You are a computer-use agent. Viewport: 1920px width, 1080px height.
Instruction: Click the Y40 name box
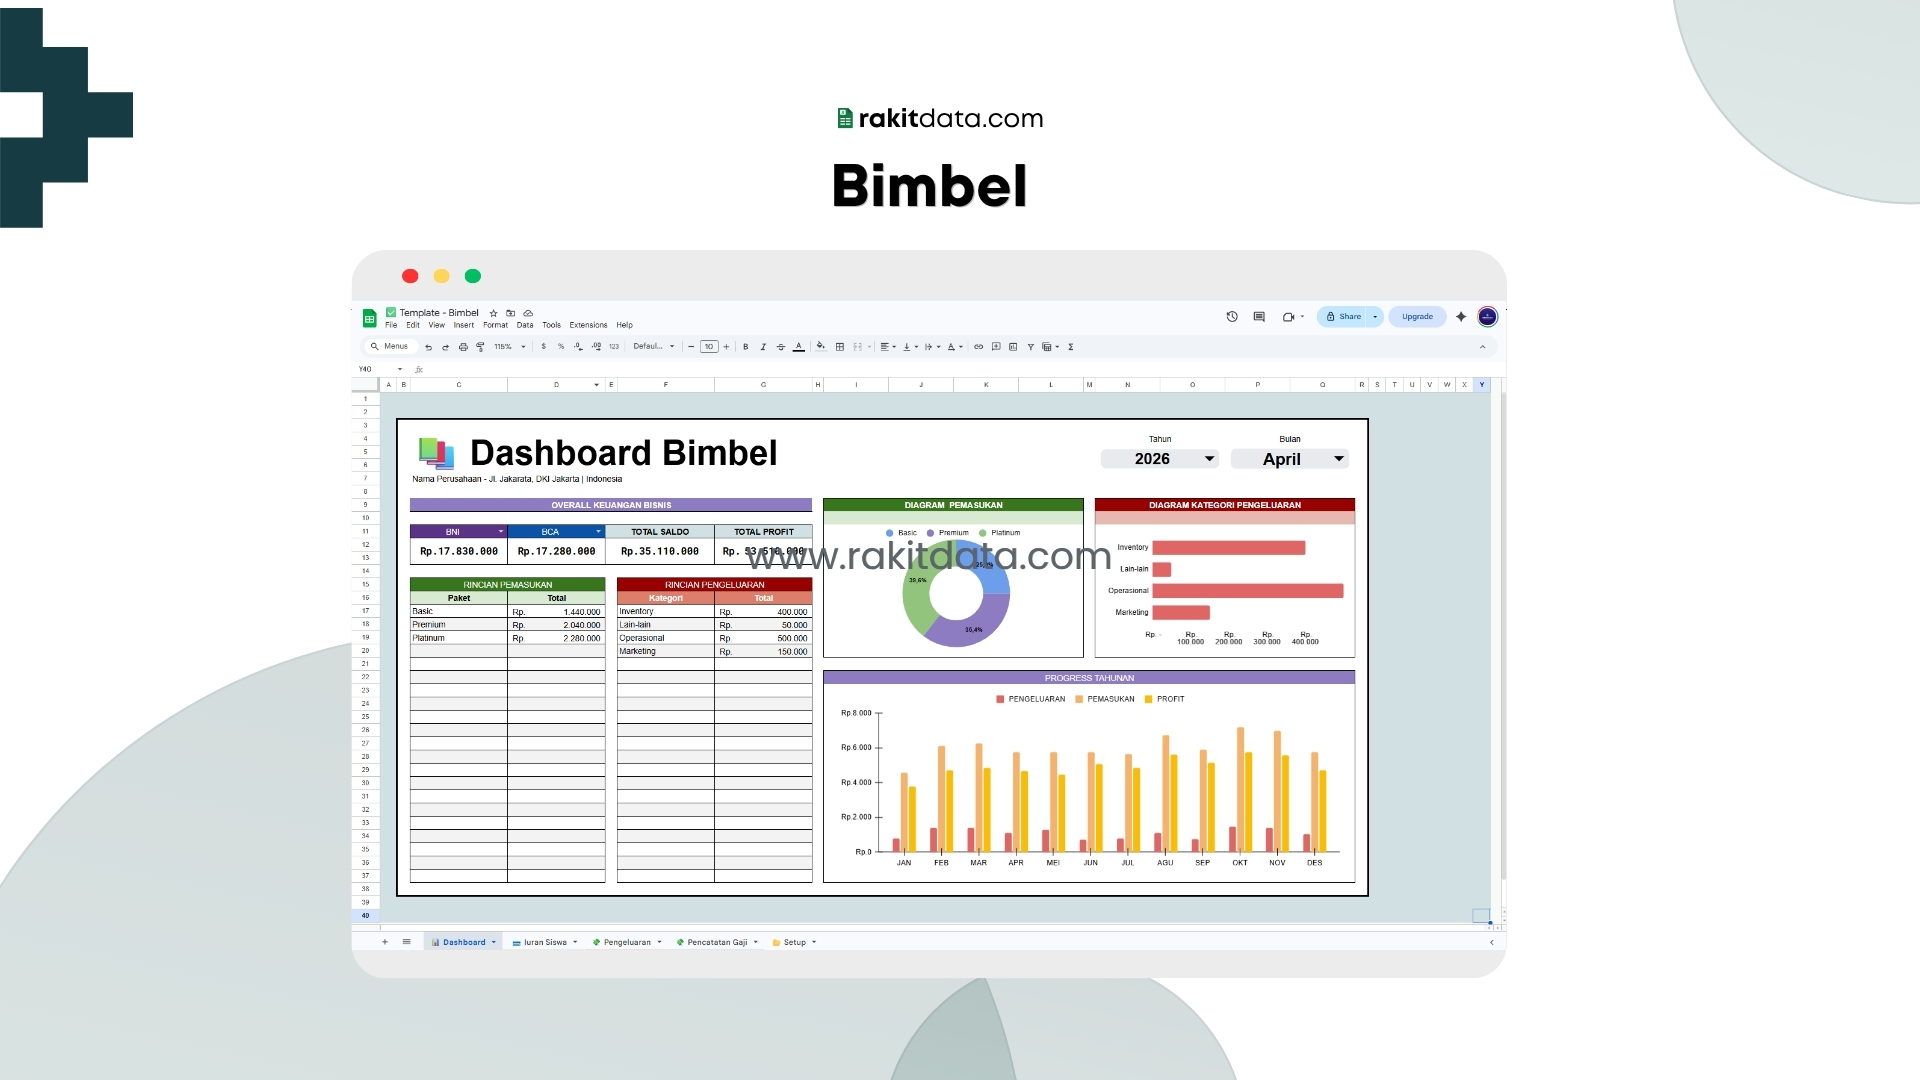[379, 369]
